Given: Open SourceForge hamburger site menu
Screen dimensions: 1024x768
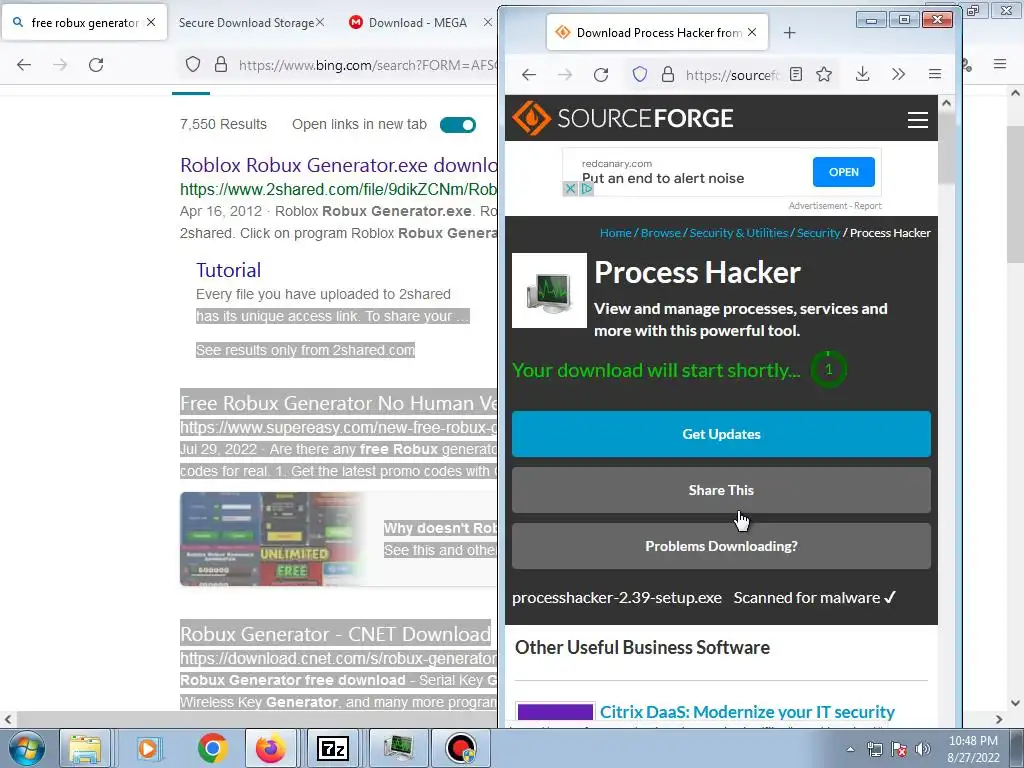Looking at the screenshot, I should pos(918,120).
